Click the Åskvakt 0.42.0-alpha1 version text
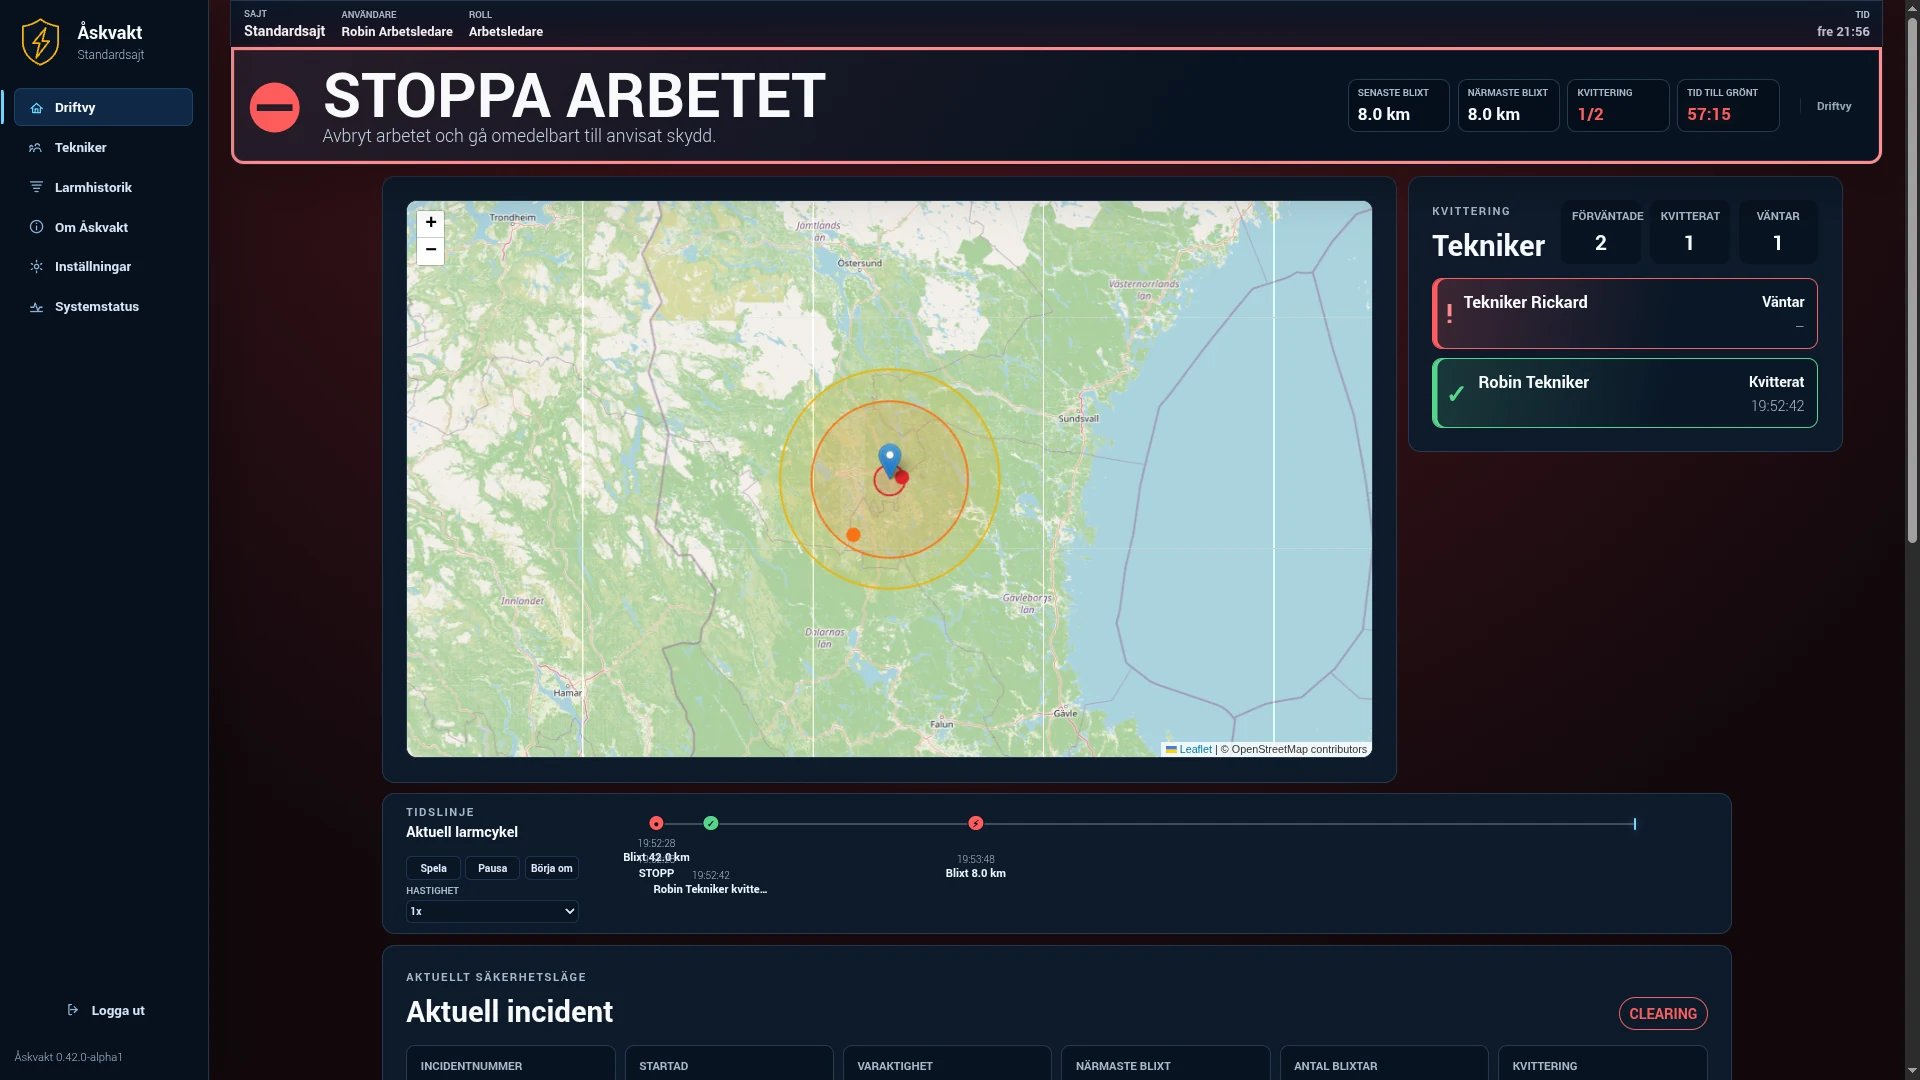This screenshot has height=1080, width=1920. [68, 1057]
